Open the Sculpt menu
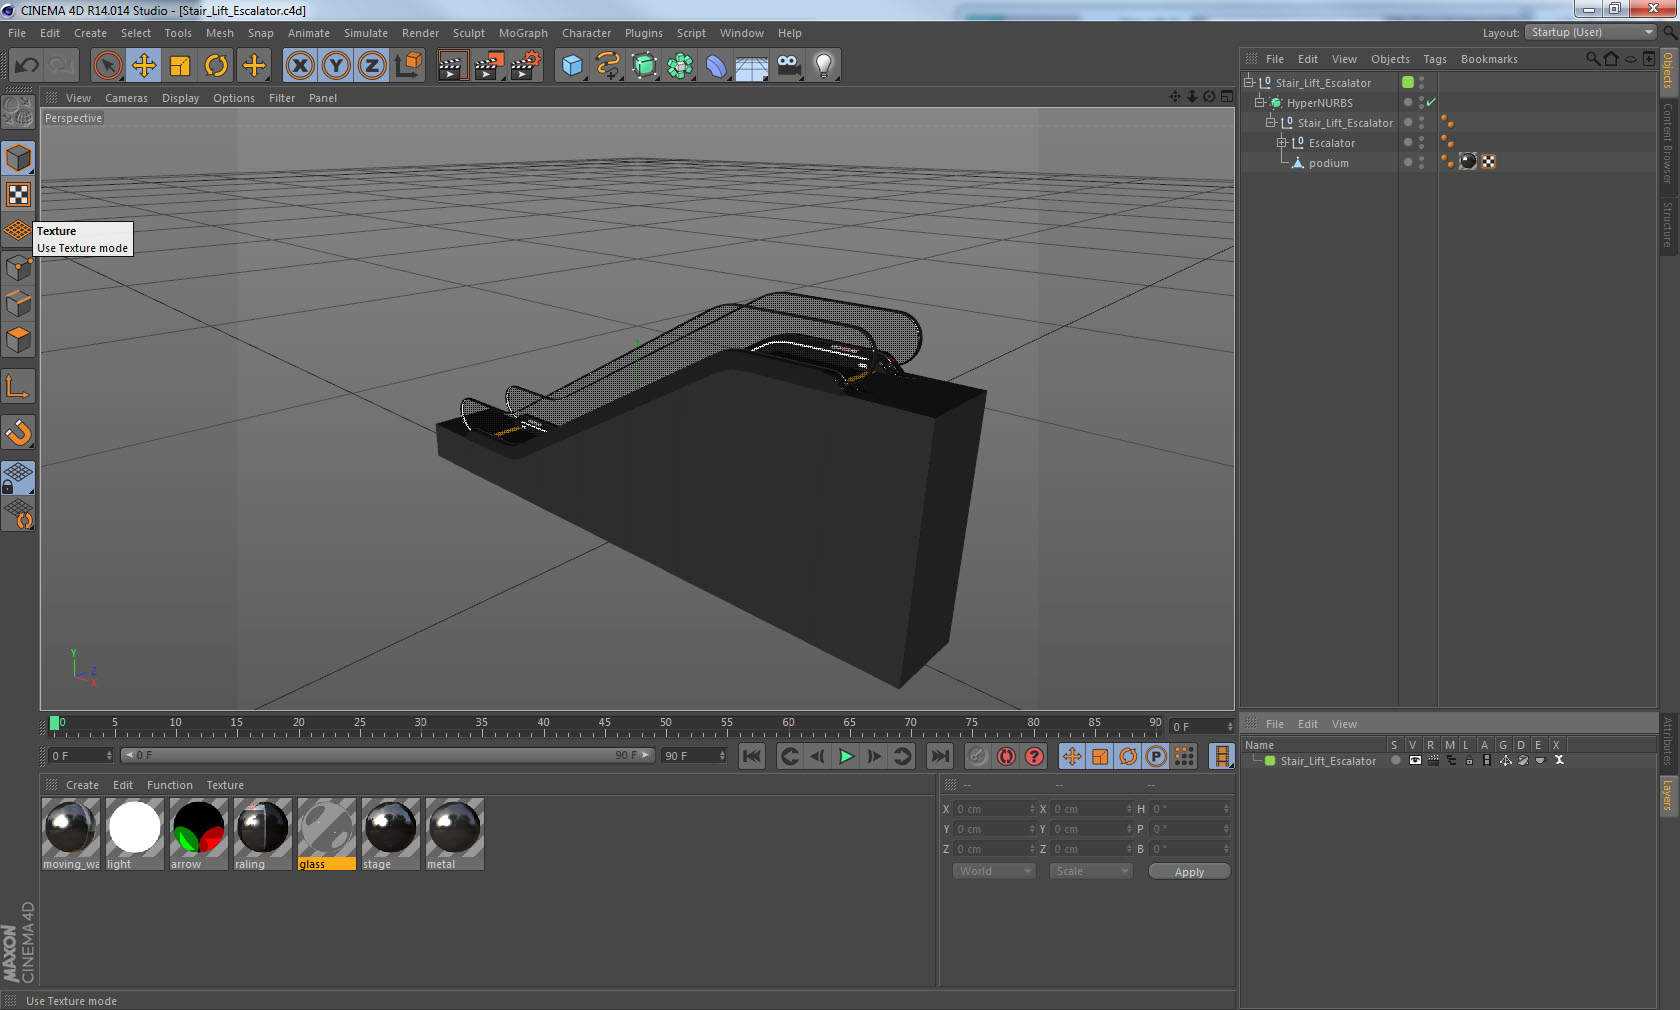Image resolution: width=1680 pixels, height=1010 pixels. pos(468,33)
